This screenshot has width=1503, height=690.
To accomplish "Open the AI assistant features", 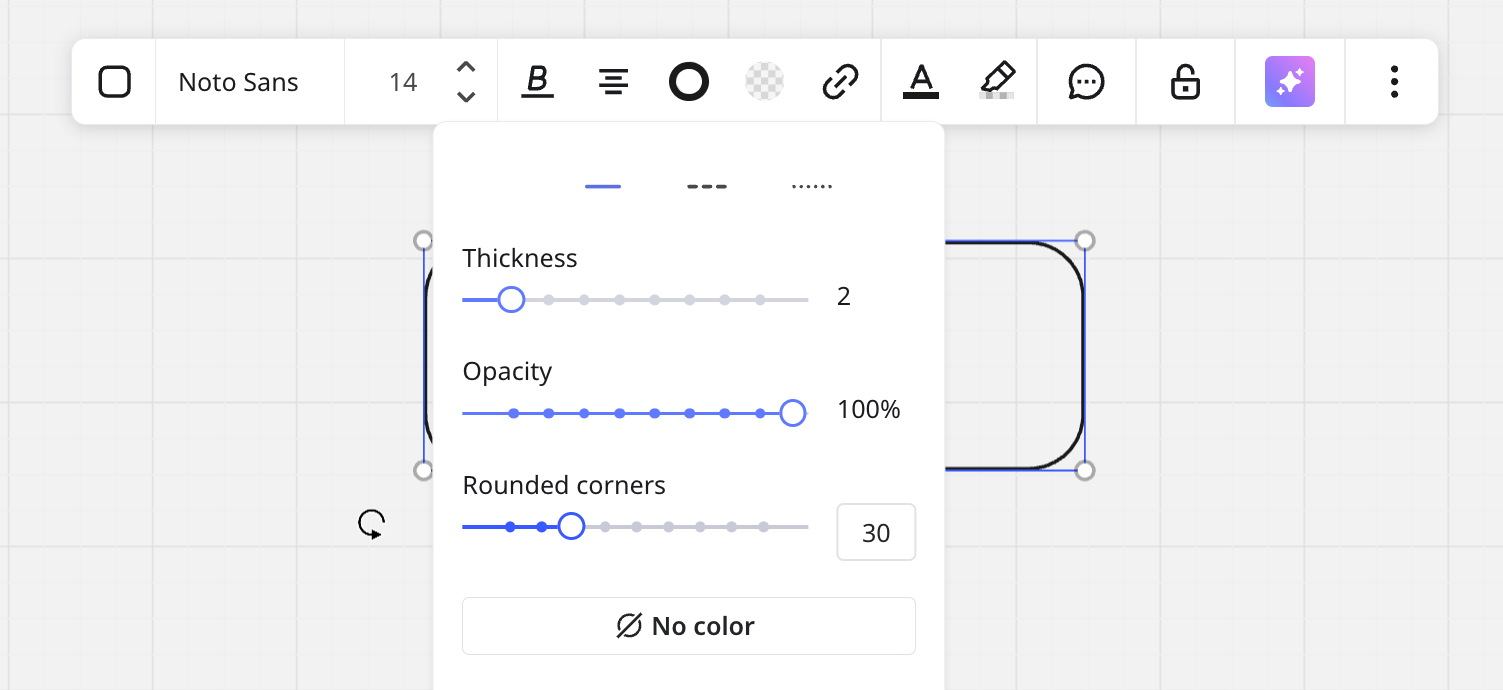I will tap(1289, 81).
